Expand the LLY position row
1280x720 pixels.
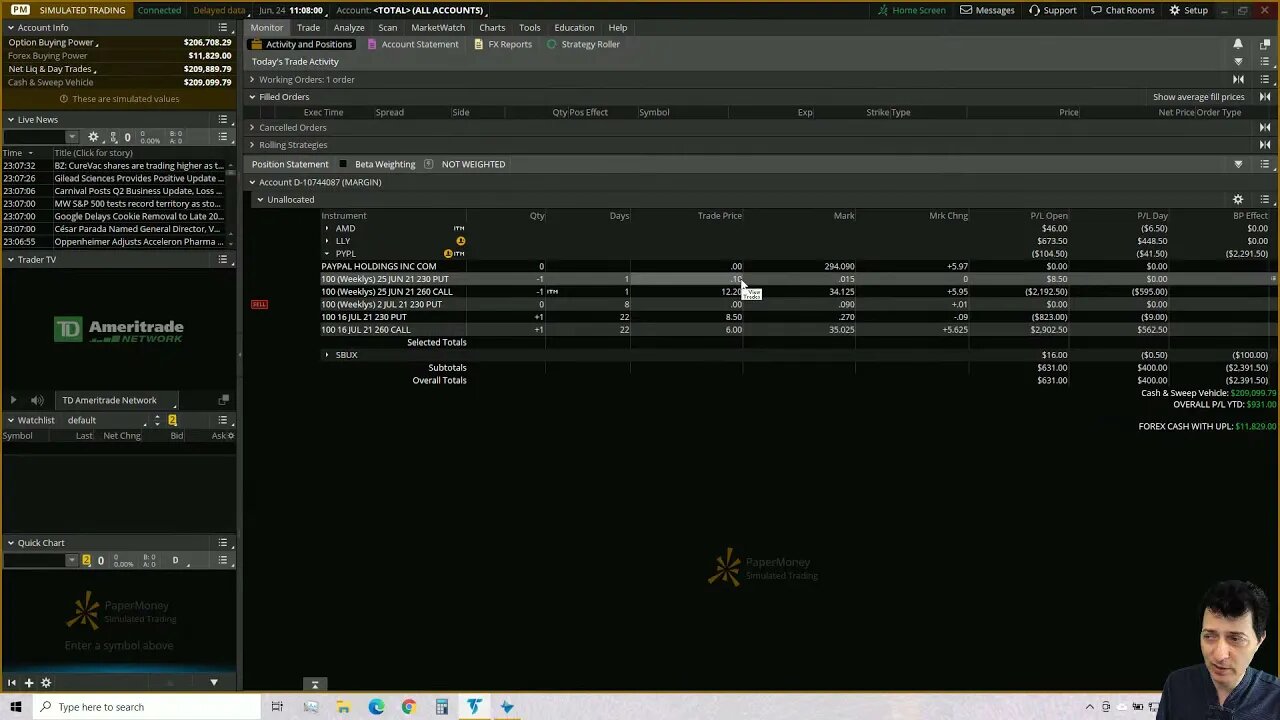tap(326, 241)
